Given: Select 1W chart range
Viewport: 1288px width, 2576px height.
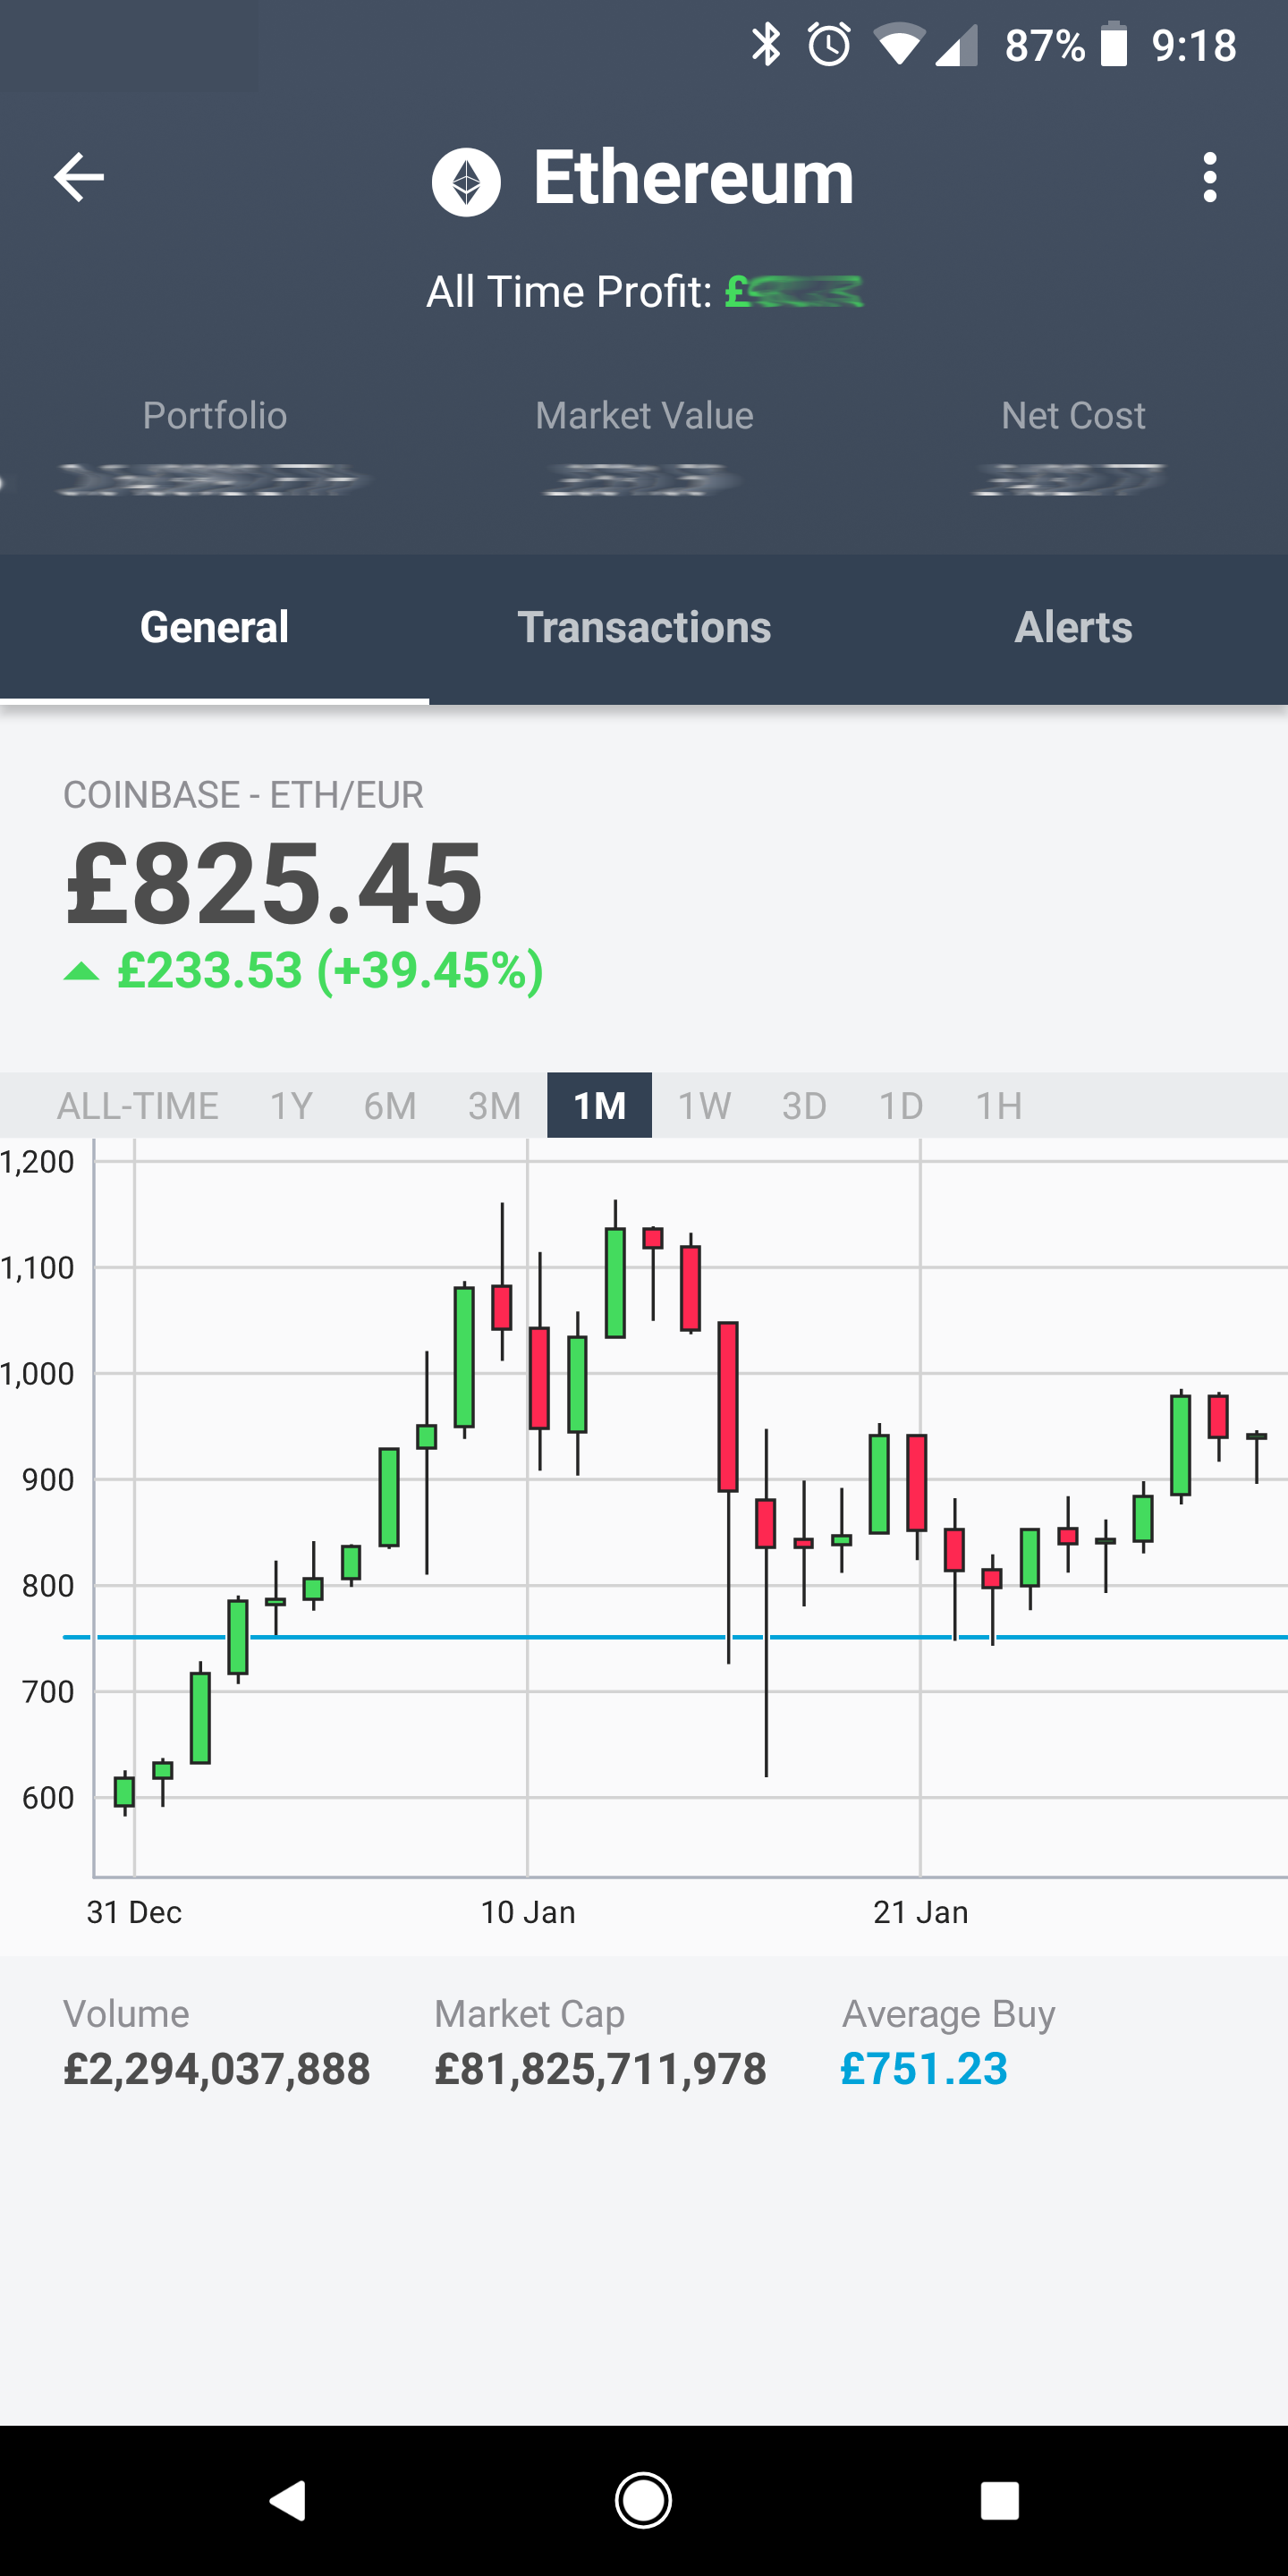Looking at the screenshot, I should pos(705,1106).
